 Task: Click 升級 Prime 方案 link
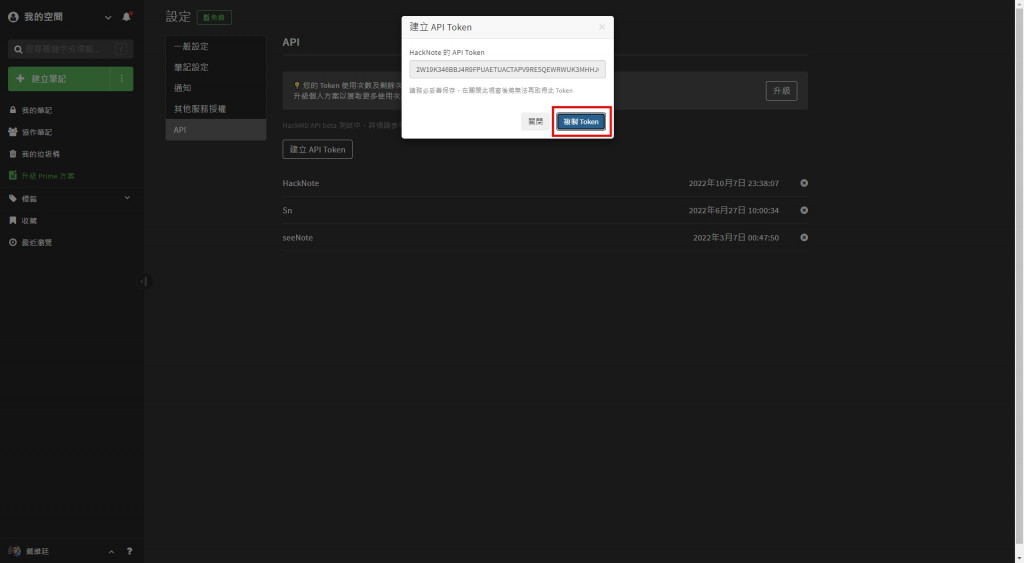[x=48, y=176]
